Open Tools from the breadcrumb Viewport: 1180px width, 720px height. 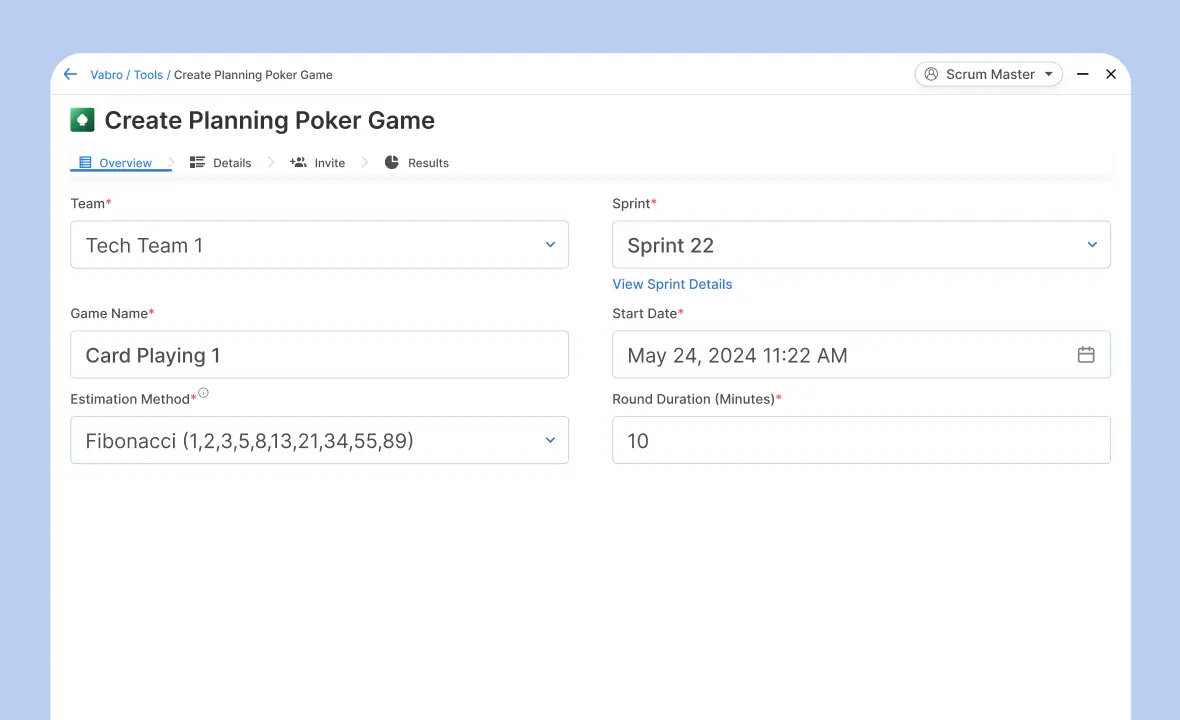(148, 75)
